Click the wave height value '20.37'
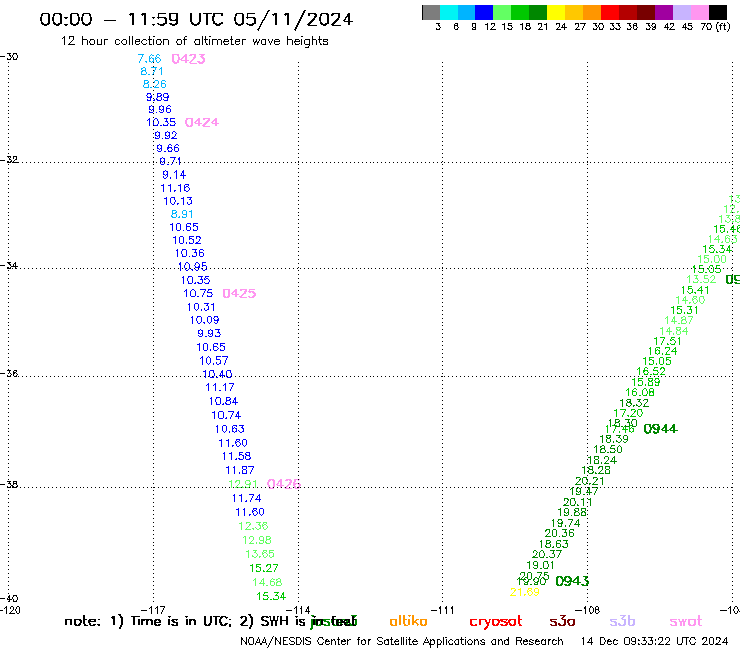Image resolution: width=740 pixels, height=650 pixels. (x=547, y=555)
